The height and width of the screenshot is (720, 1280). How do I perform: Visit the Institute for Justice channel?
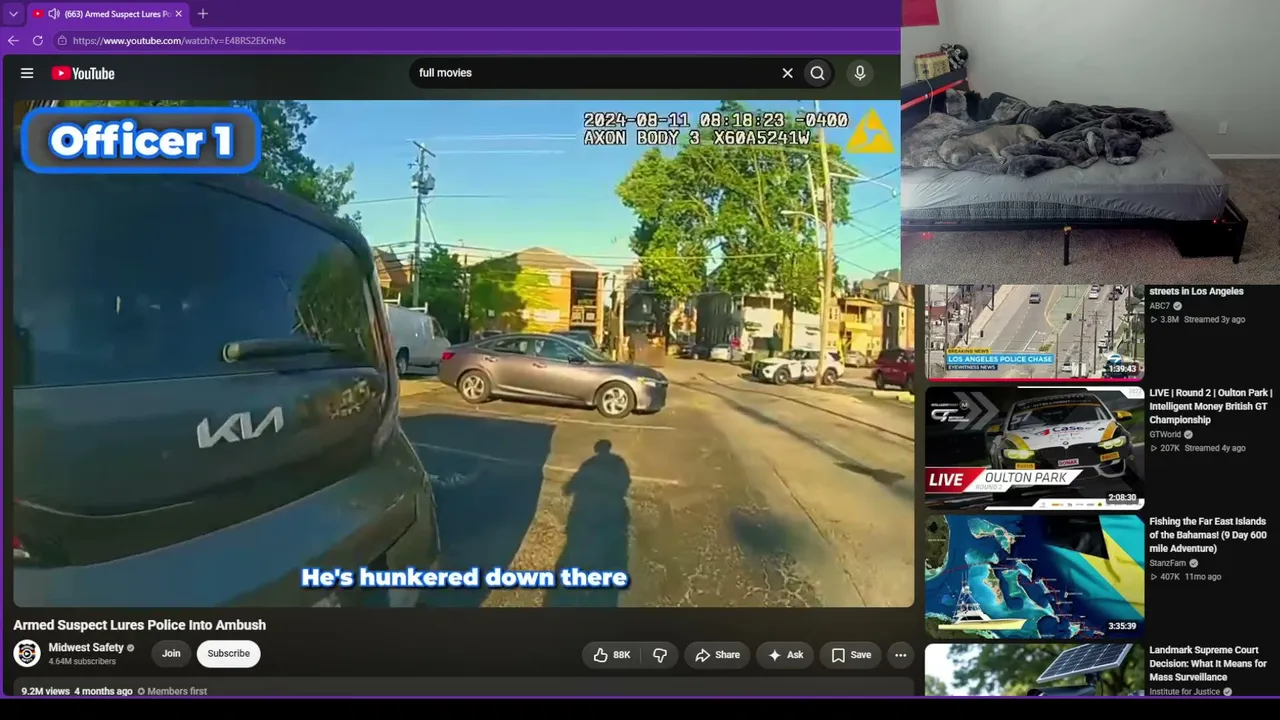pos(1183,692)
